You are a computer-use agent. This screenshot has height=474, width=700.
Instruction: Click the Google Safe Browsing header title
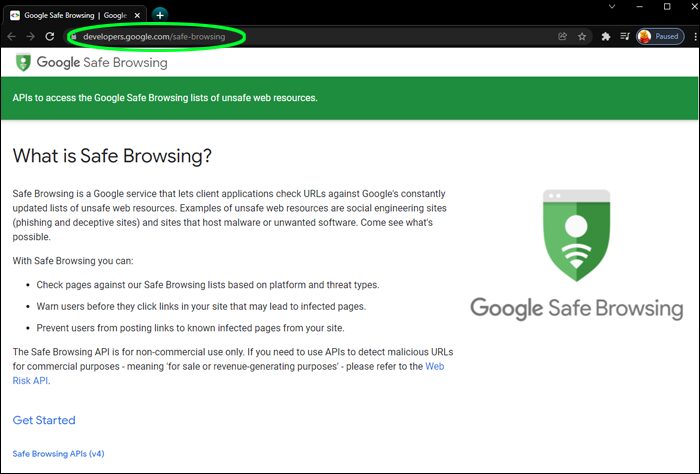pos(102,62)
